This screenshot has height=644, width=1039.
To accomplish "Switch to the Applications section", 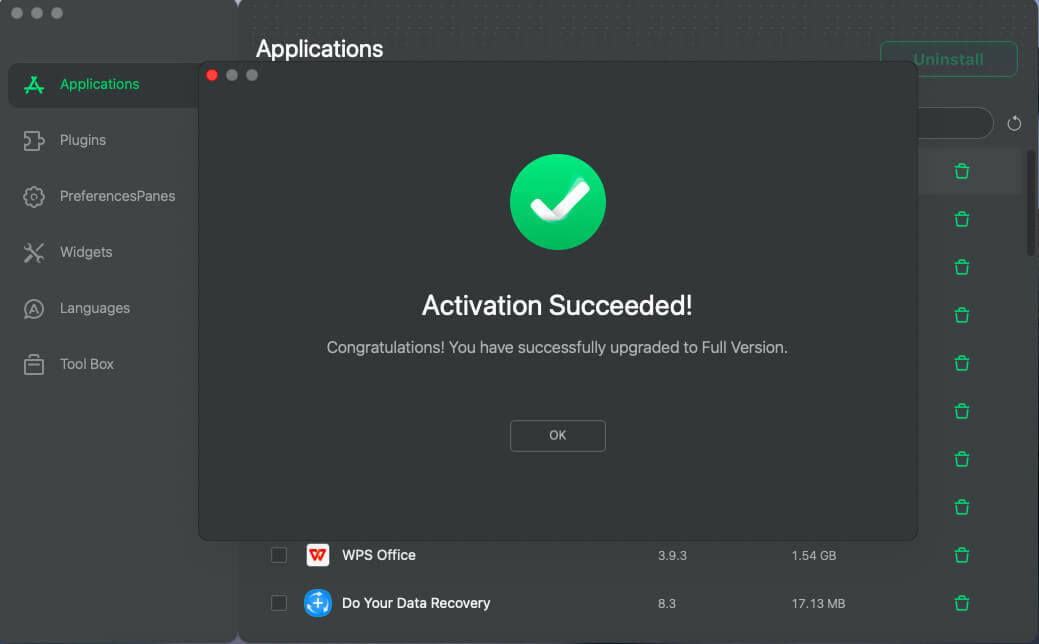I will 100,84.
